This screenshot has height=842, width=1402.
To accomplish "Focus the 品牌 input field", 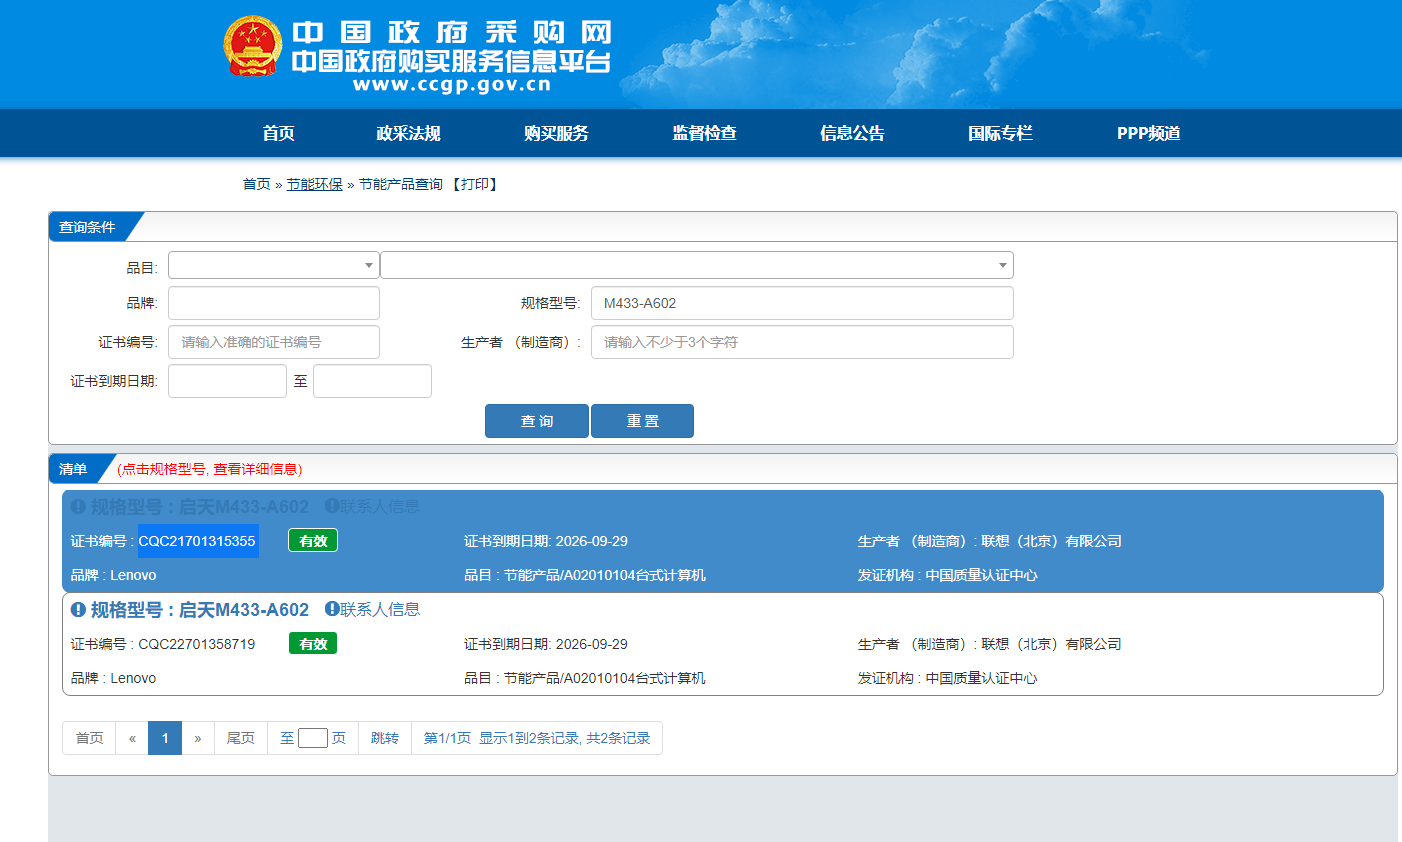I will 274,303.
